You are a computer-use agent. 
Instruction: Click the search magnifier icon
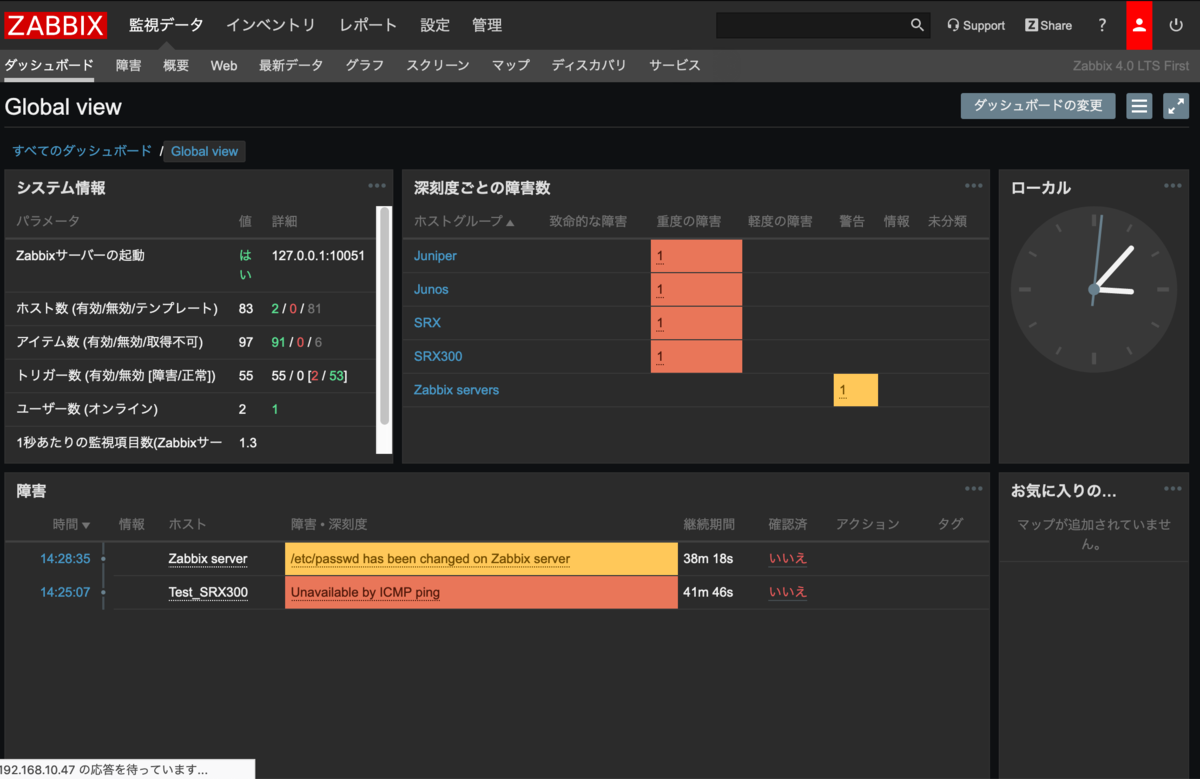click(917, 25)
